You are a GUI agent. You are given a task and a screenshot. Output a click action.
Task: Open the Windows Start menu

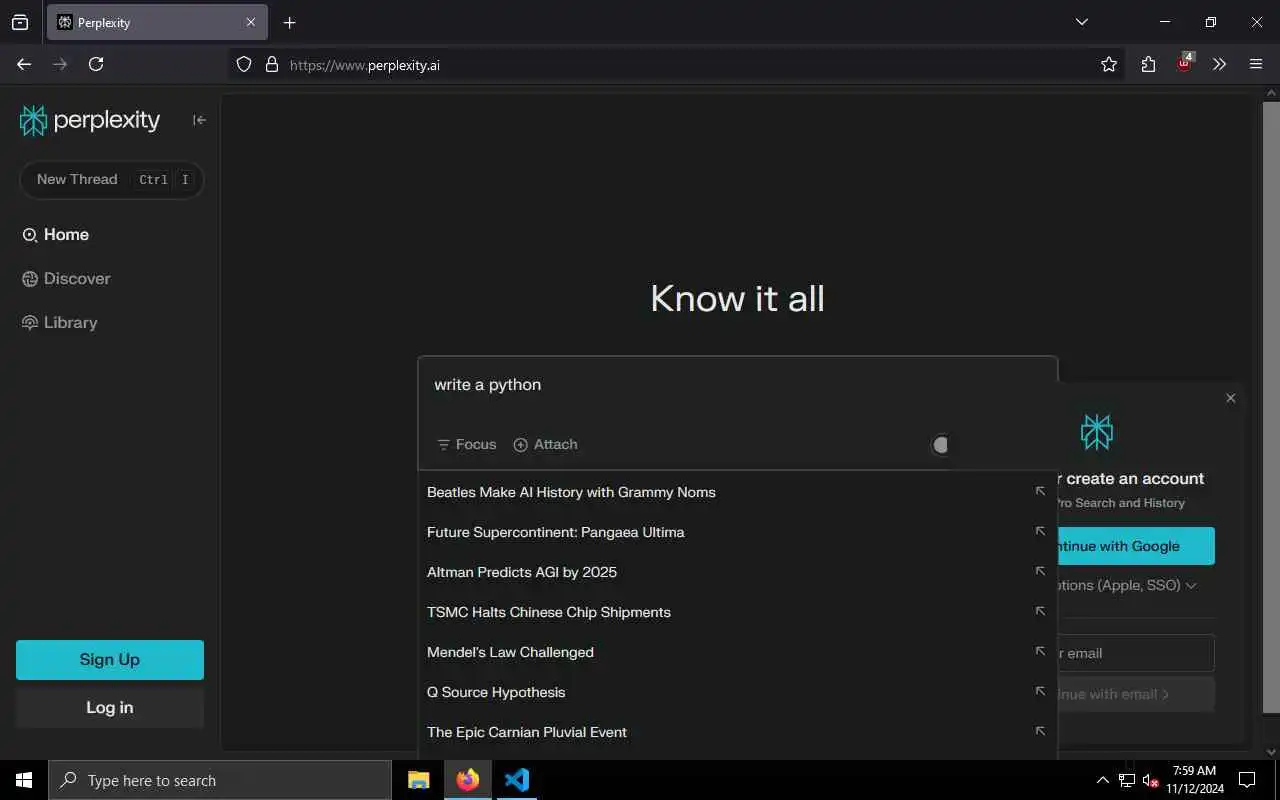point(24,780)
